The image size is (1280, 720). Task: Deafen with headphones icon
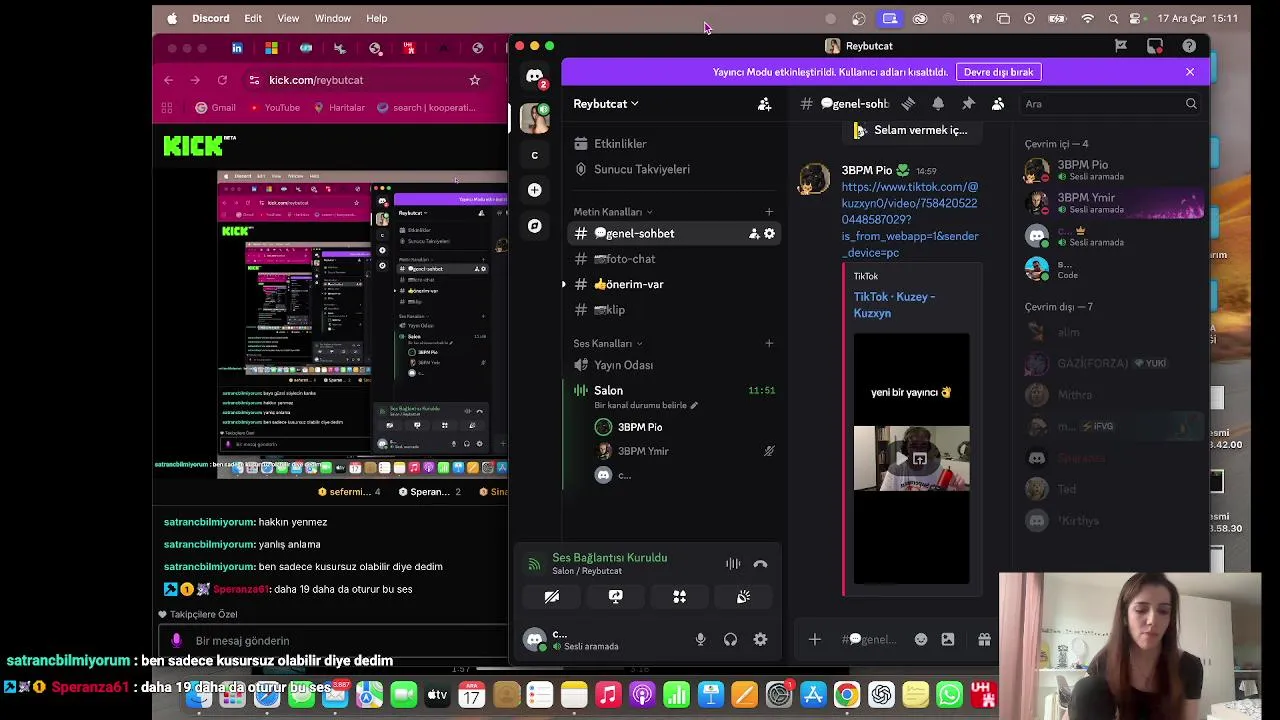click(x=730, y=640)
